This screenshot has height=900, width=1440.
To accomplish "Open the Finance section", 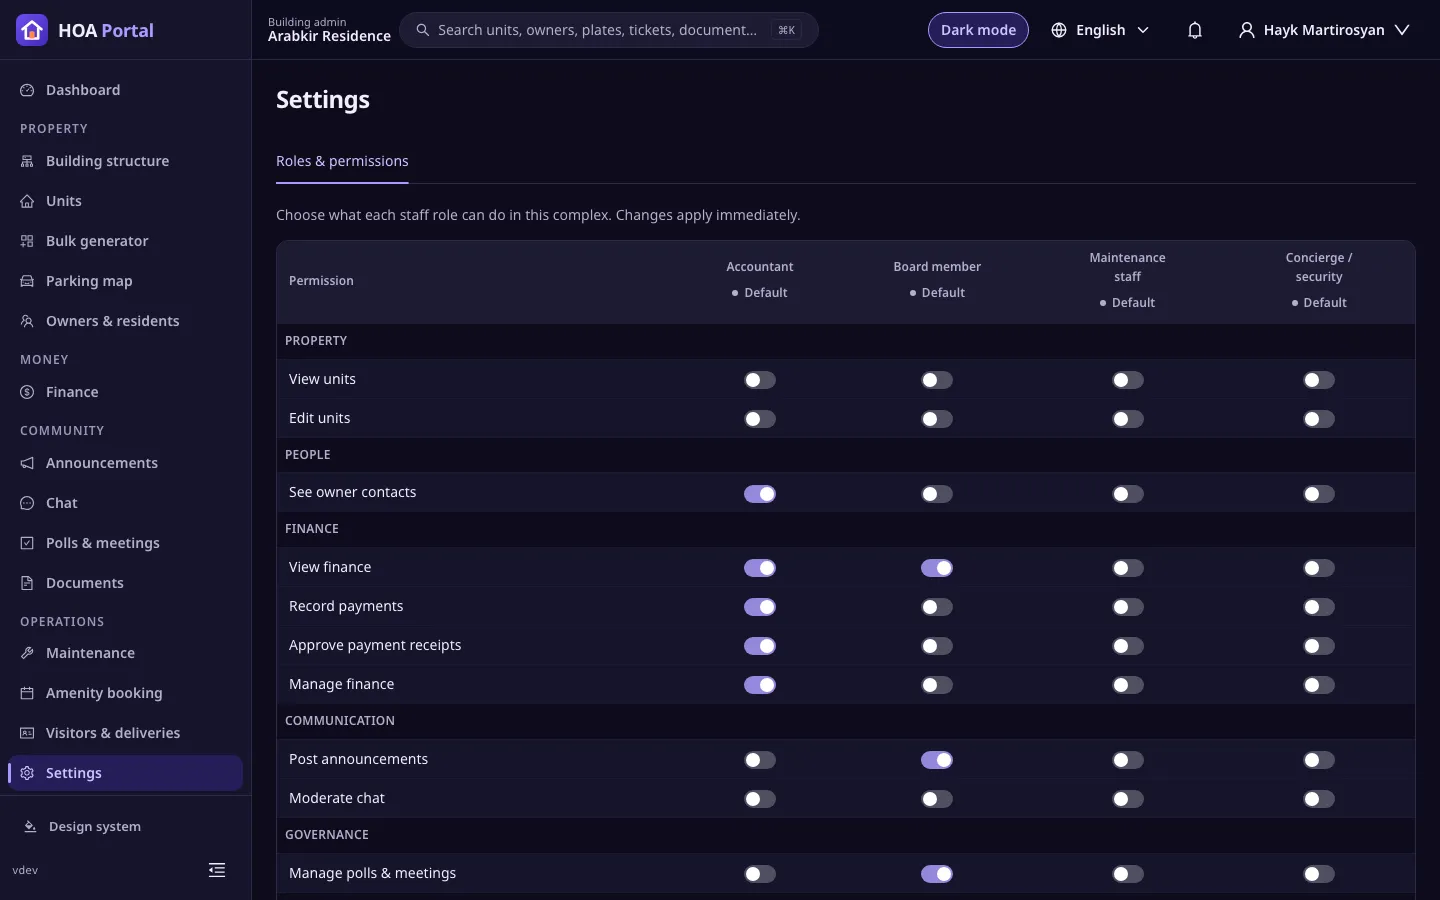I will [125, 392].
